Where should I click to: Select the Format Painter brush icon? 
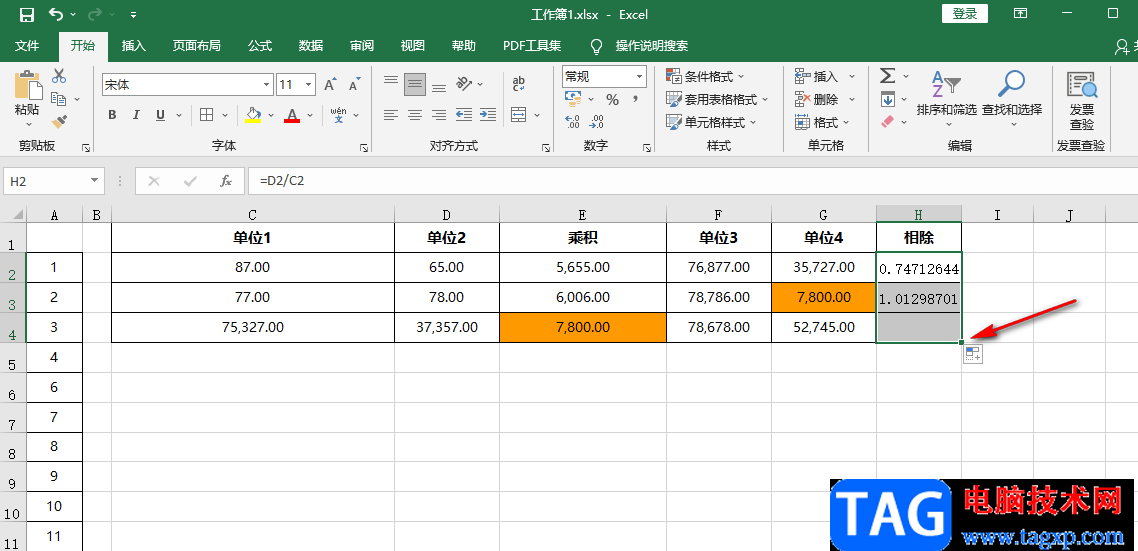[60, 121]
